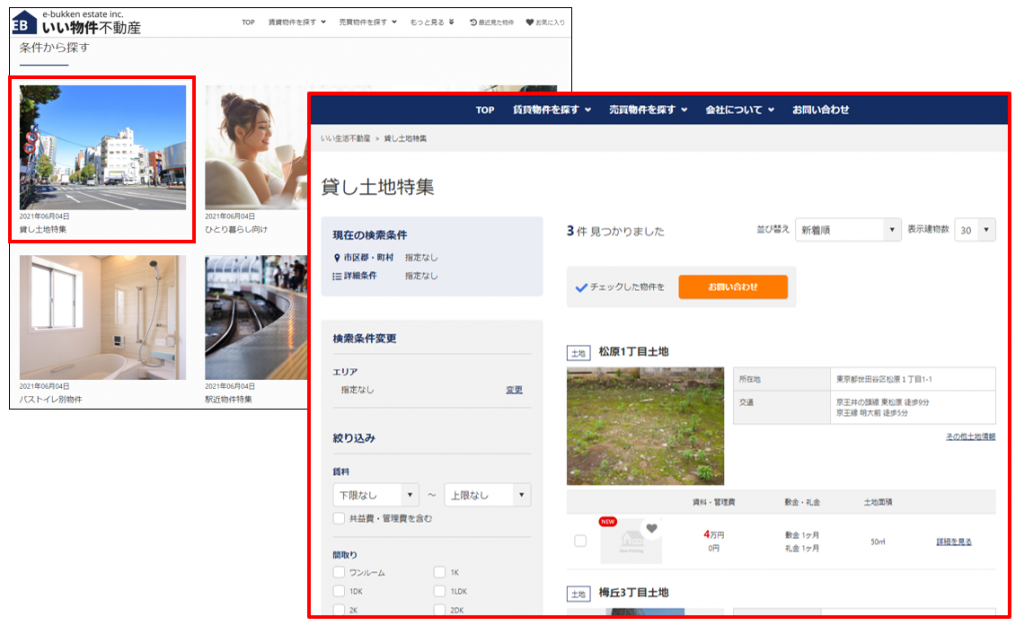
Task: Expand the 表示建物数 30 dropdown
Action: coord(975,230)
